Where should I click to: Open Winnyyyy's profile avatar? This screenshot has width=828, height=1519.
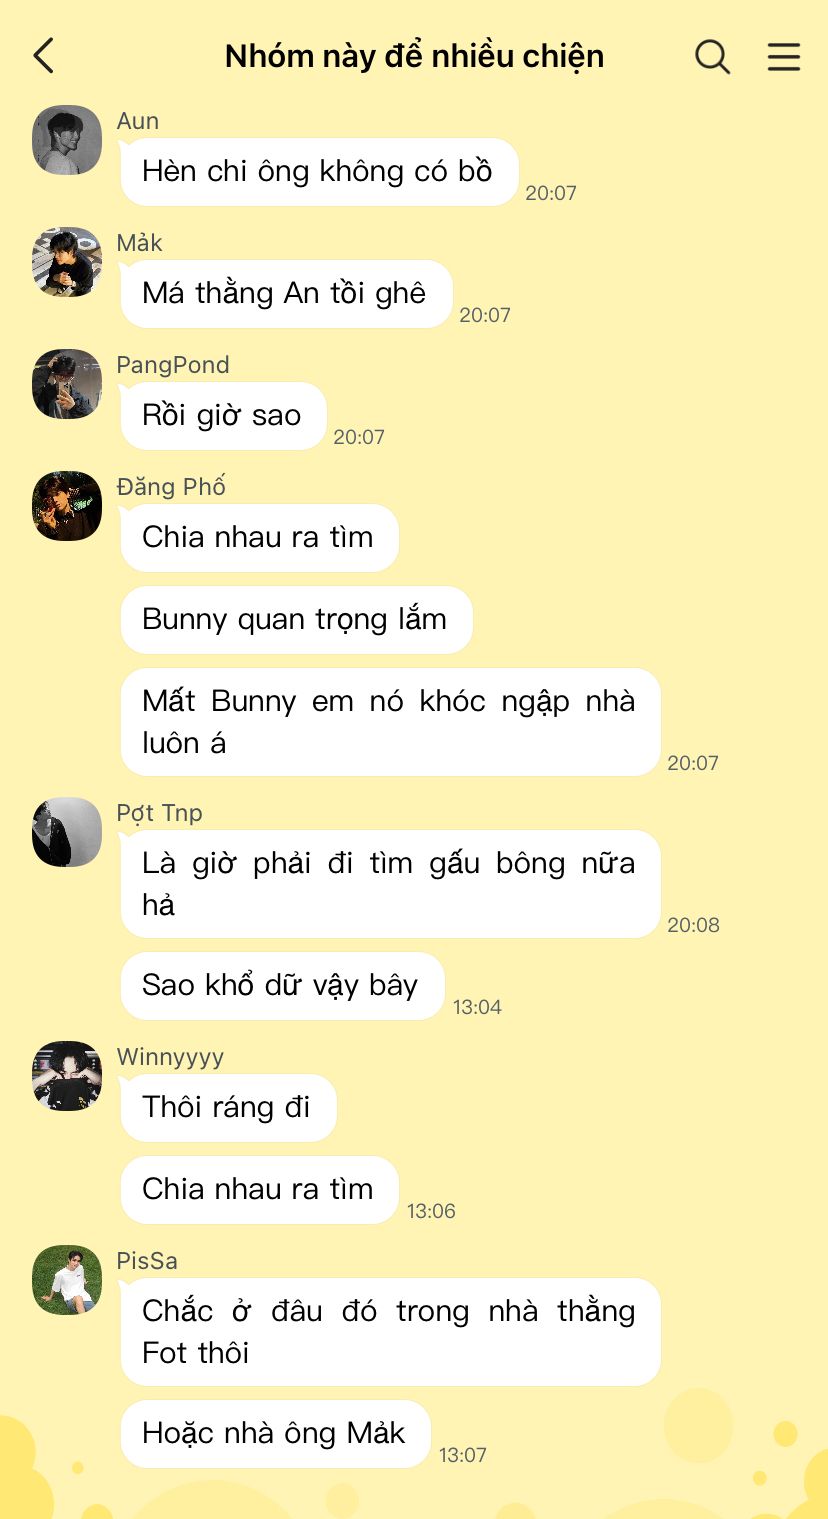coord(67,1076)
